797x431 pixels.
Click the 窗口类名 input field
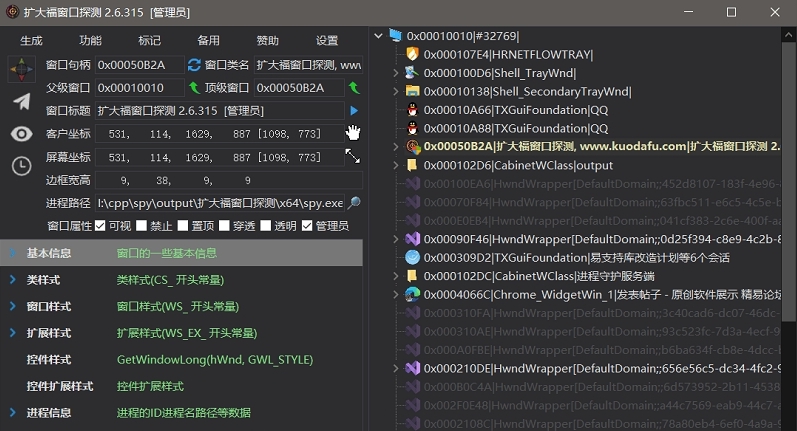tap(309, 65)
